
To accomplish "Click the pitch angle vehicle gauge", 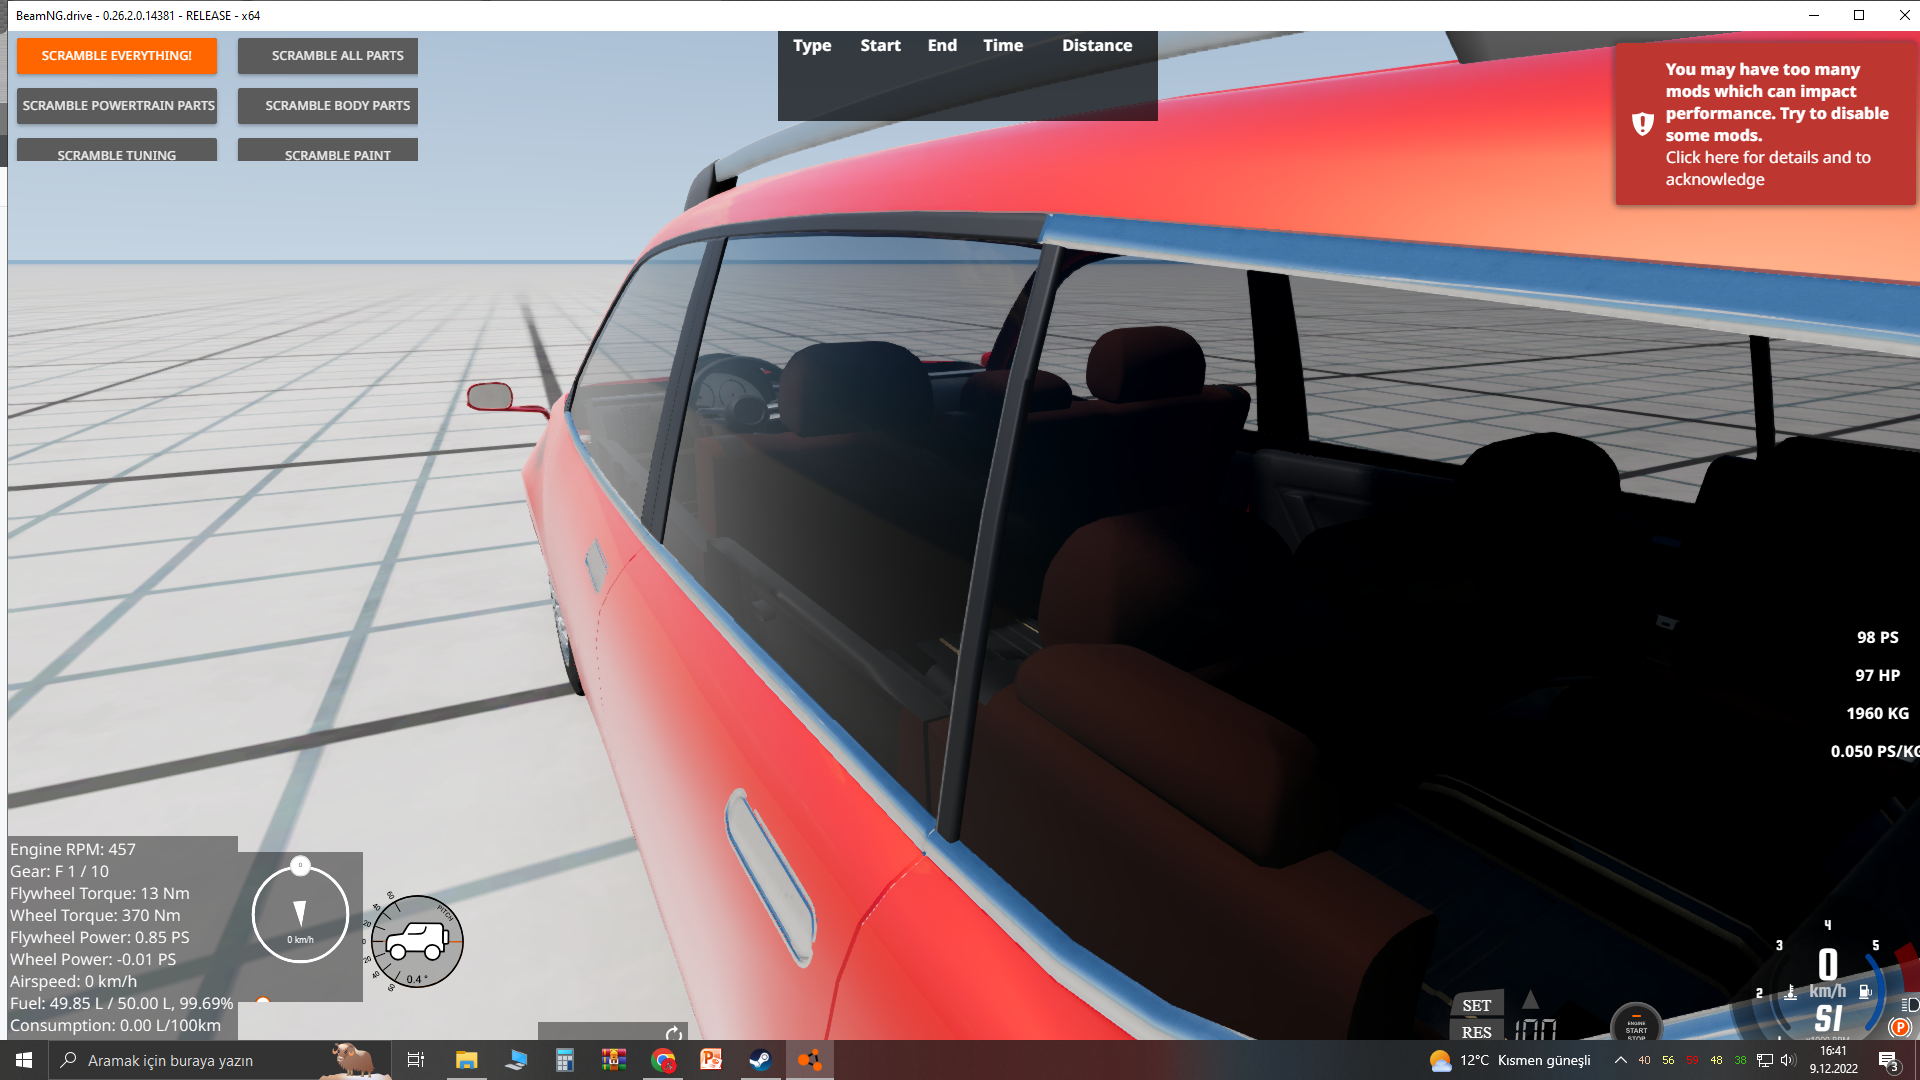I will tap(417, 941).
